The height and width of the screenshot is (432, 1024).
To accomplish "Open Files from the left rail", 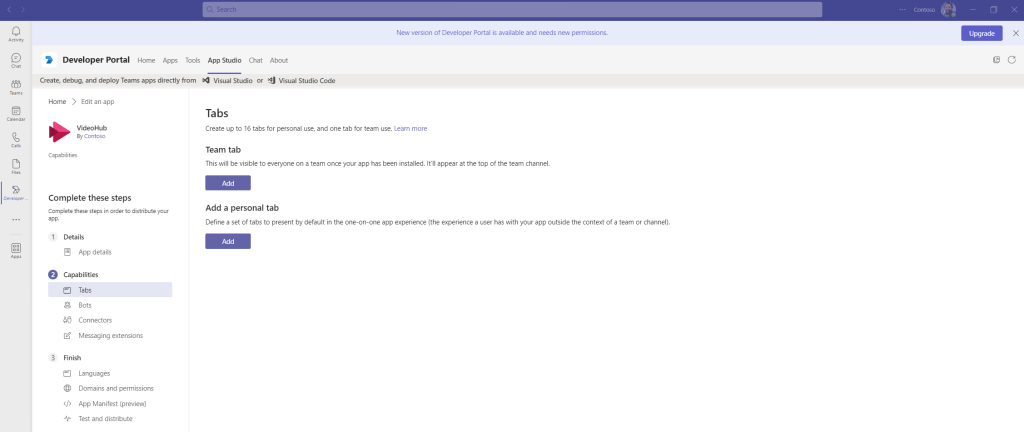I will point(15,165).
